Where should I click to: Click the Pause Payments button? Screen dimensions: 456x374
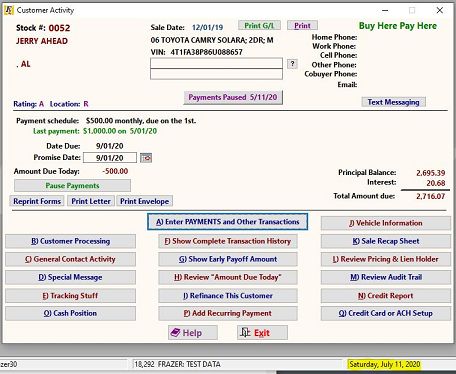pyautogui.click(x=72, y=186)
